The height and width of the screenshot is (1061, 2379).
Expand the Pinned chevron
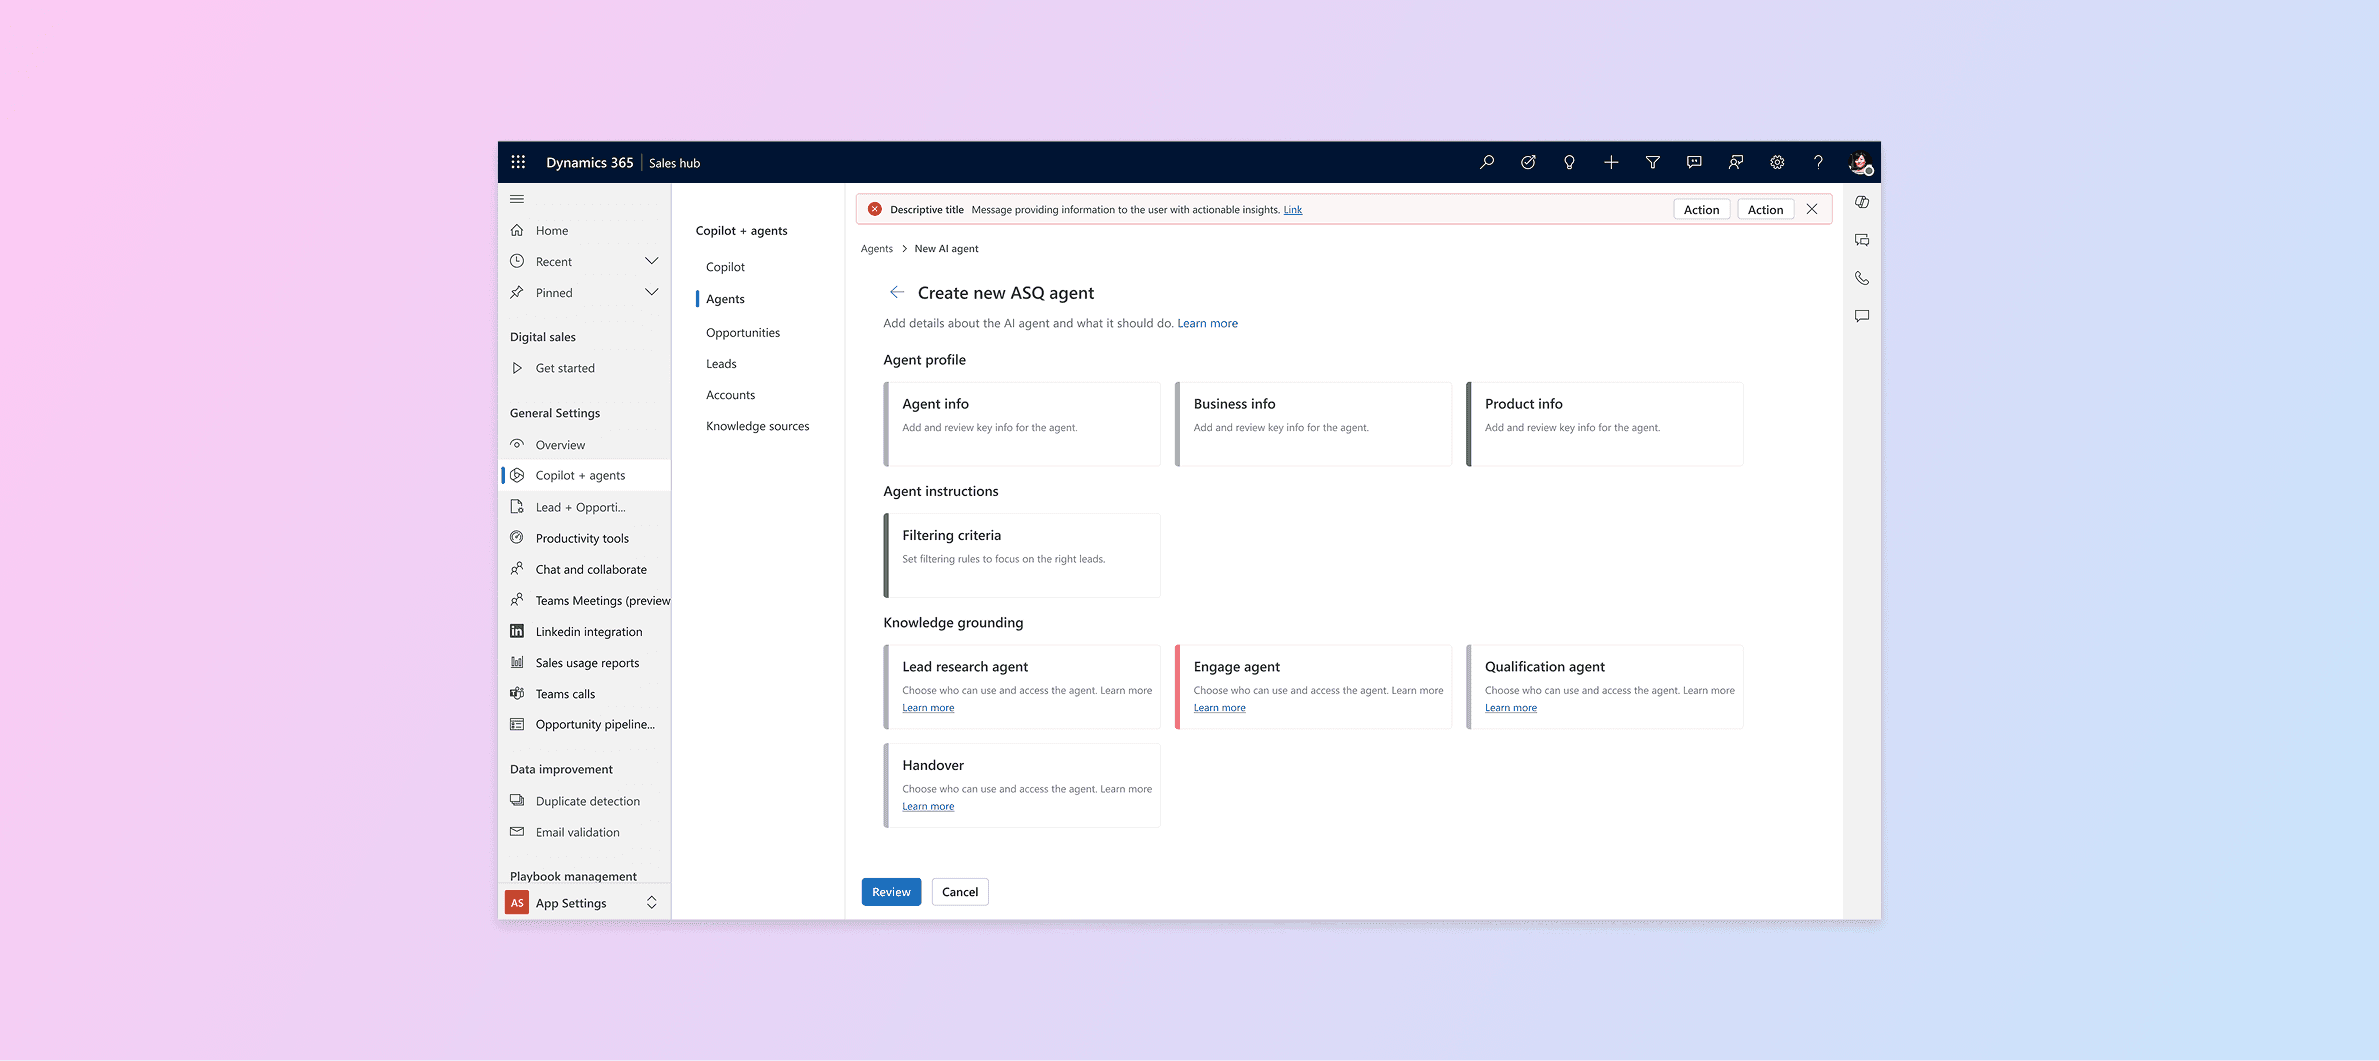tap(652, 292)
